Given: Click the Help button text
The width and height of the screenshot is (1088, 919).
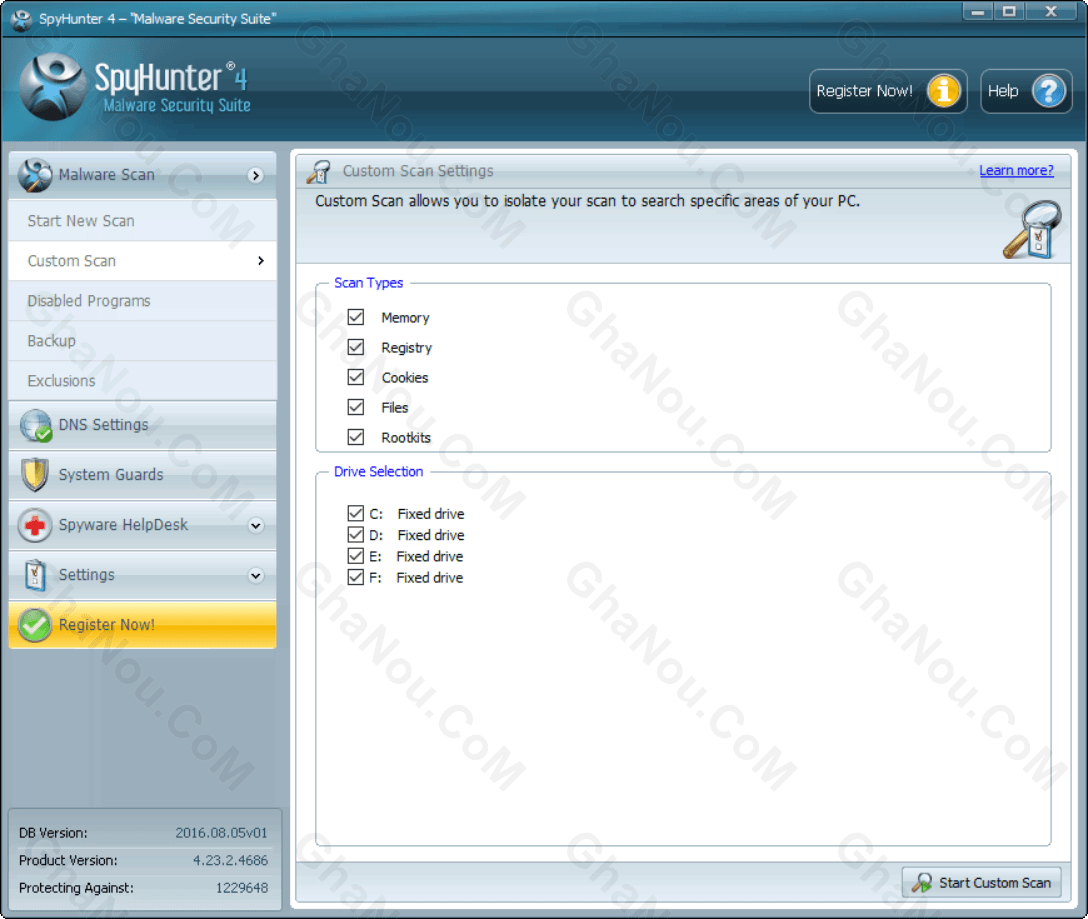Looking at the screenshot, I should click(1003, 91).
